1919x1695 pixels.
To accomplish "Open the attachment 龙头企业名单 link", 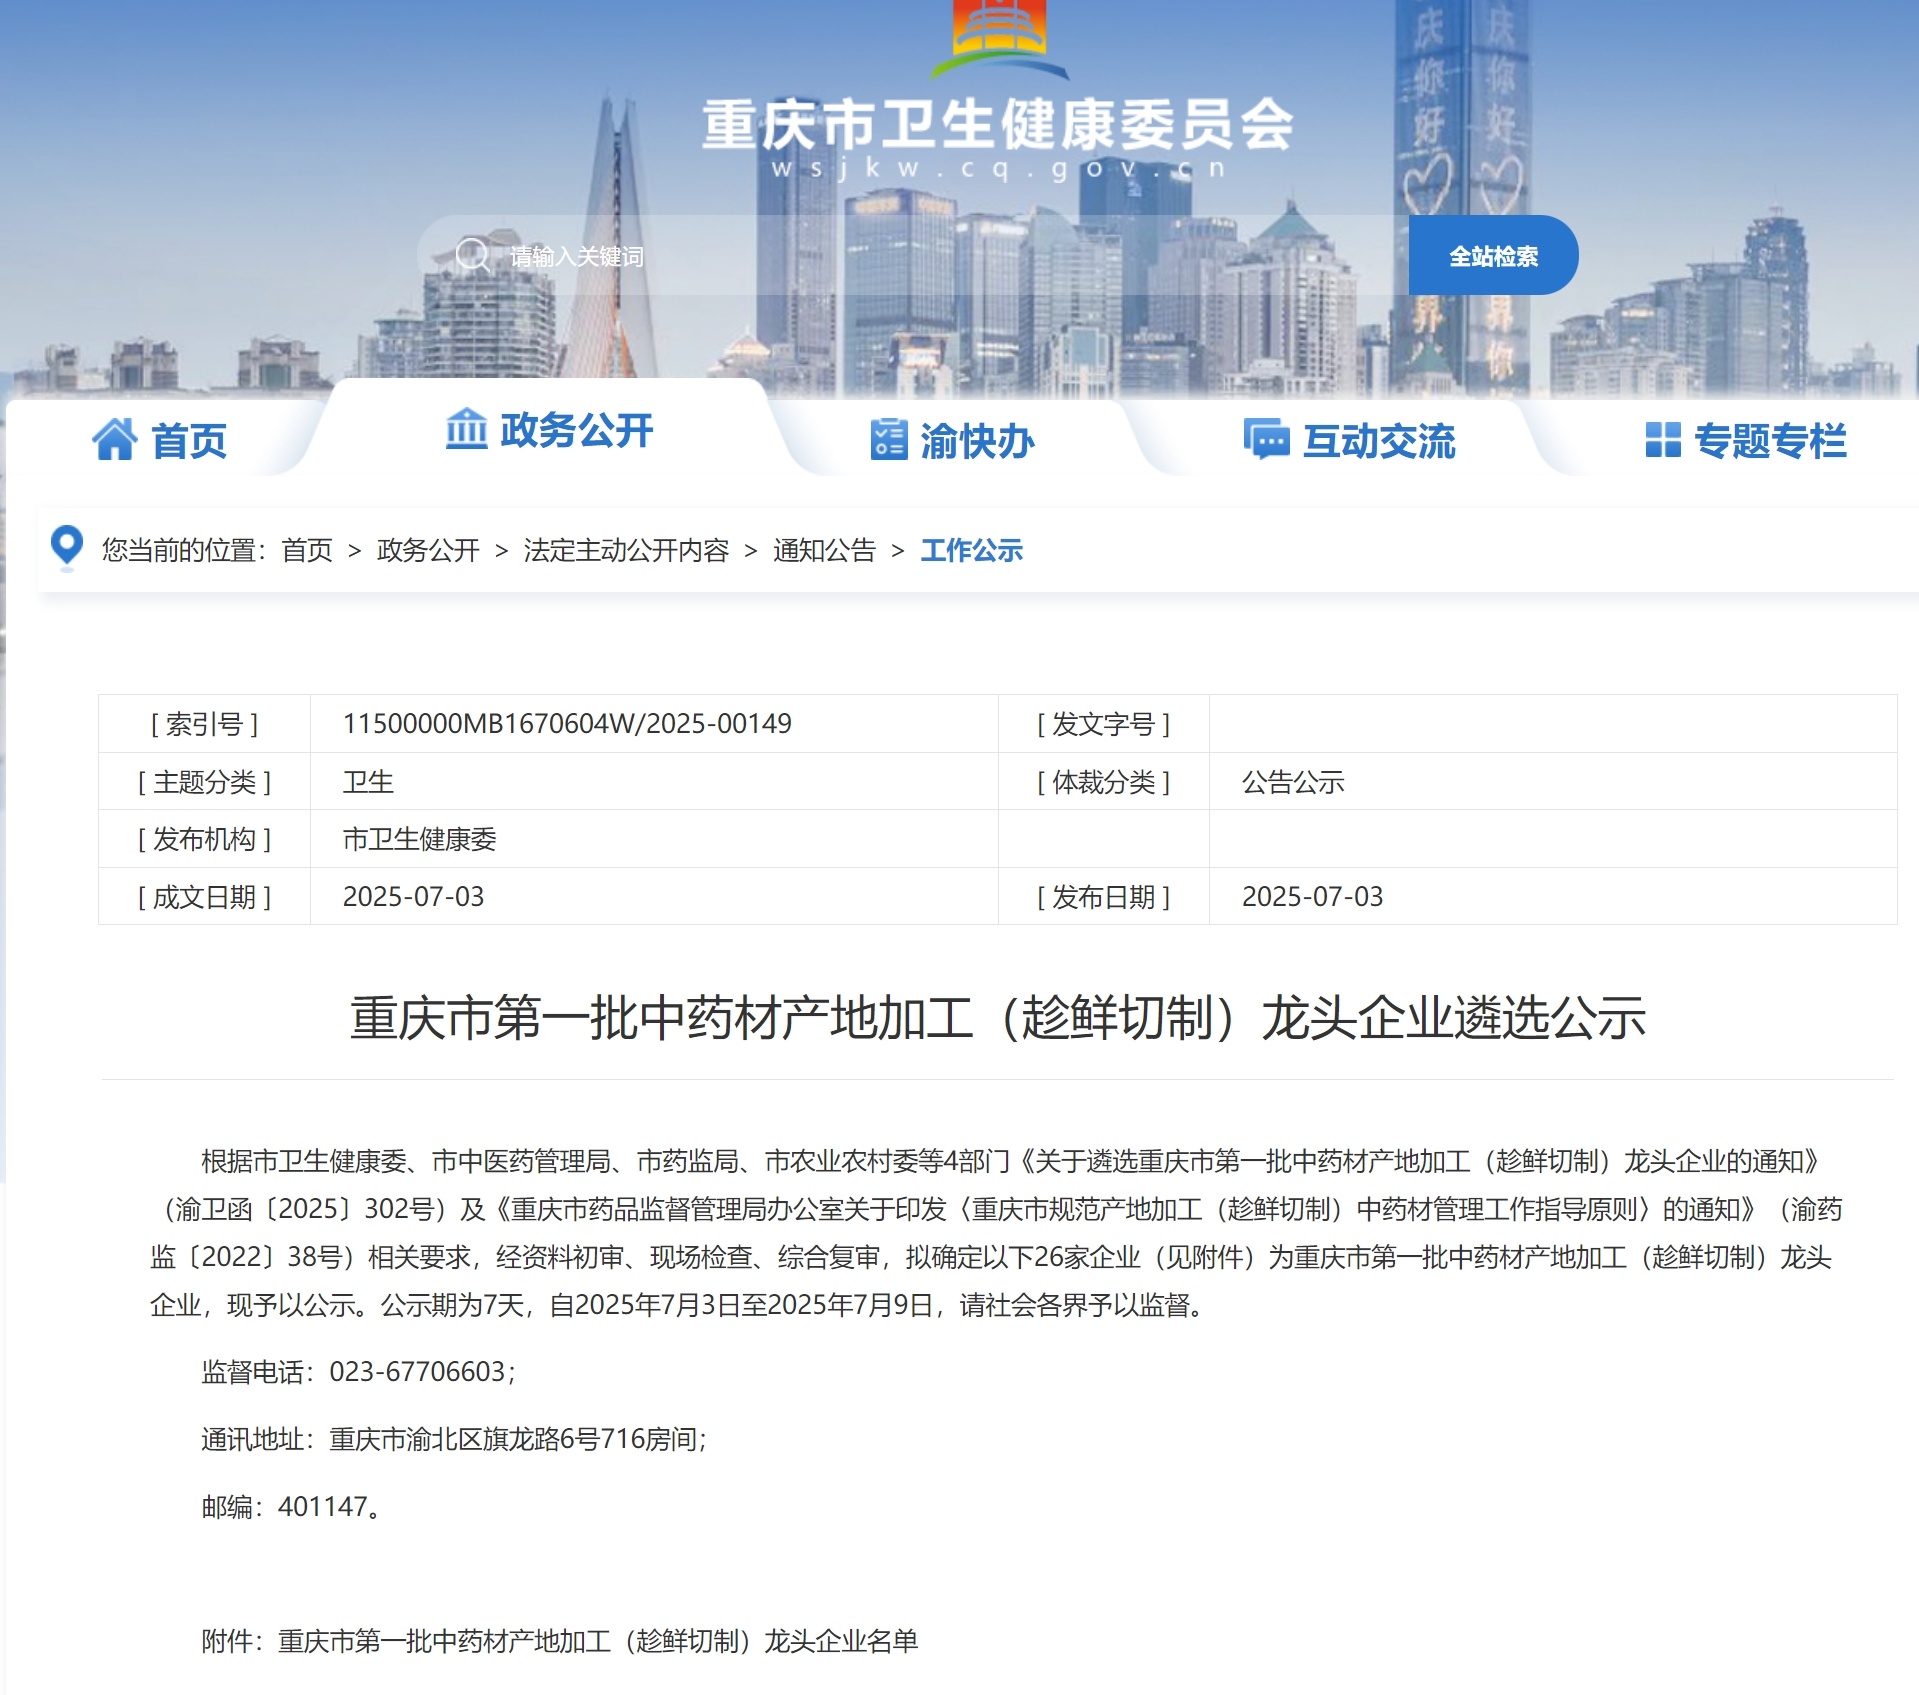I will [x=598, y=1641].
